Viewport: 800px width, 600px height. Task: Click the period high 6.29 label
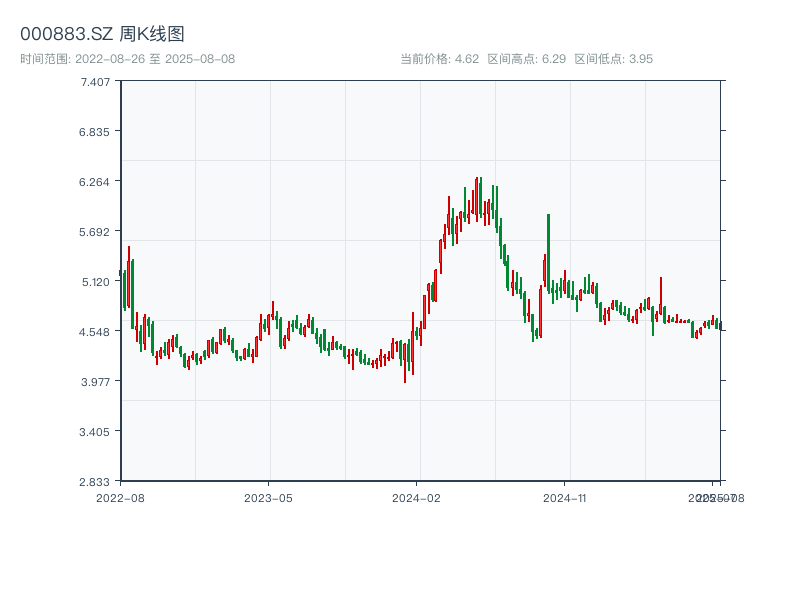pos(526,59)
